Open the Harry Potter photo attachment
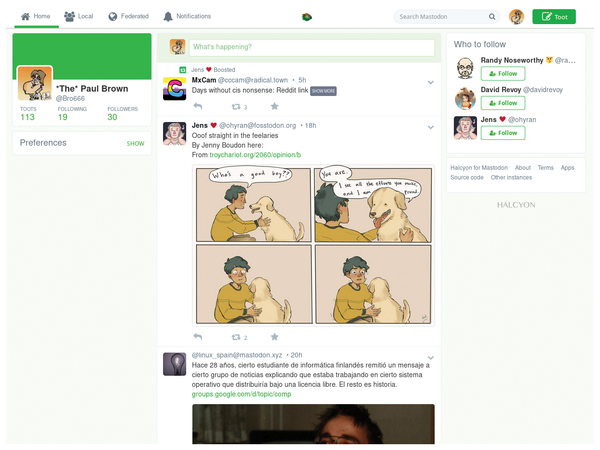600x450 pixels. pos(313,424)
